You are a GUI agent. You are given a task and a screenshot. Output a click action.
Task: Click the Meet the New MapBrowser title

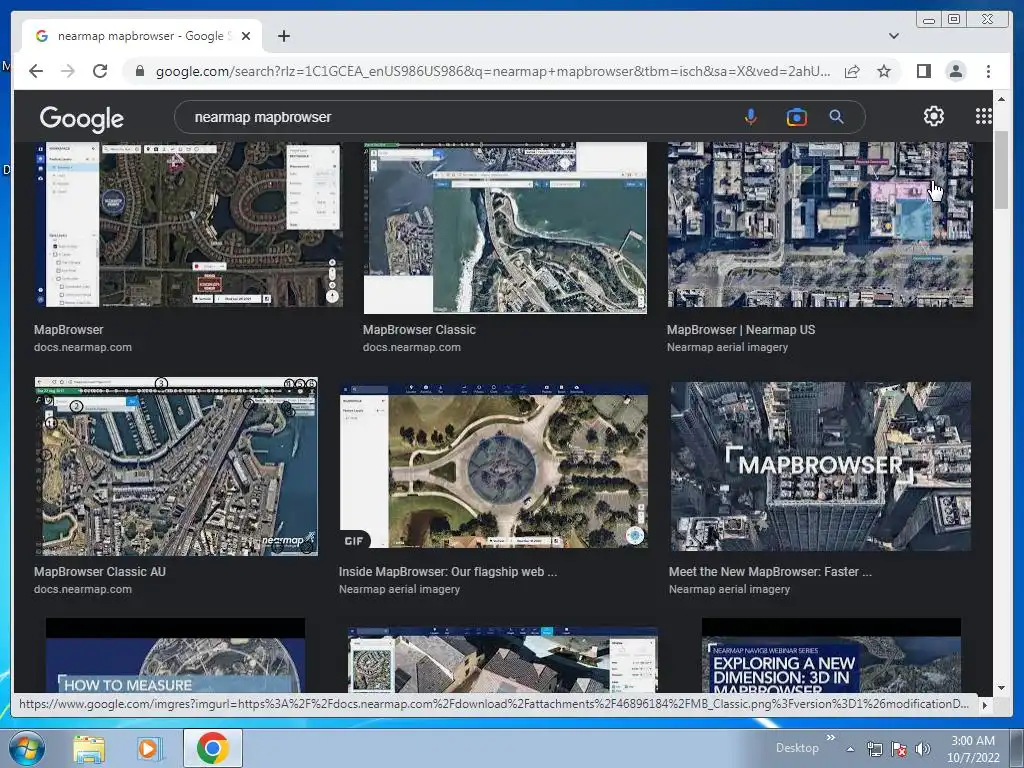tap(770, 571)
